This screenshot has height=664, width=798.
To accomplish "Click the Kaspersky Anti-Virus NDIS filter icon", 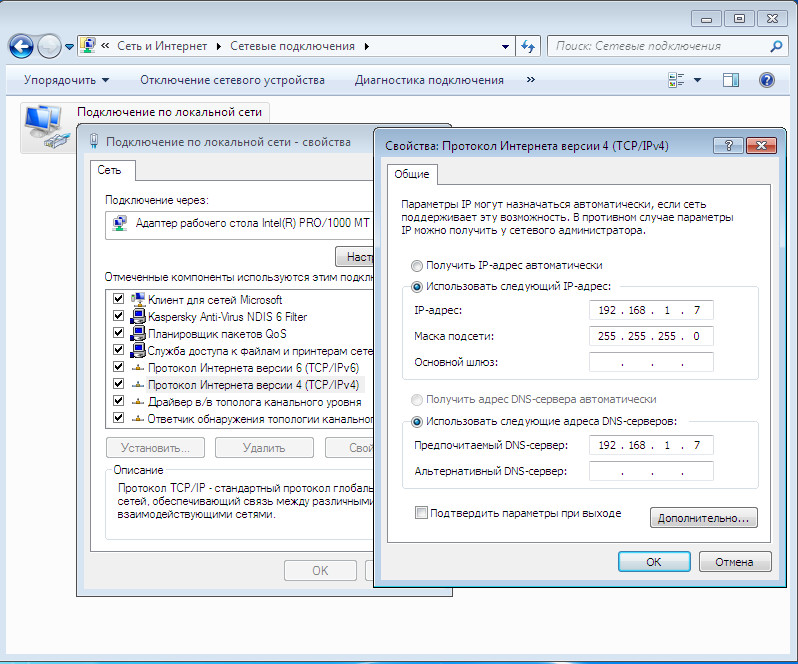I will 138,316.
